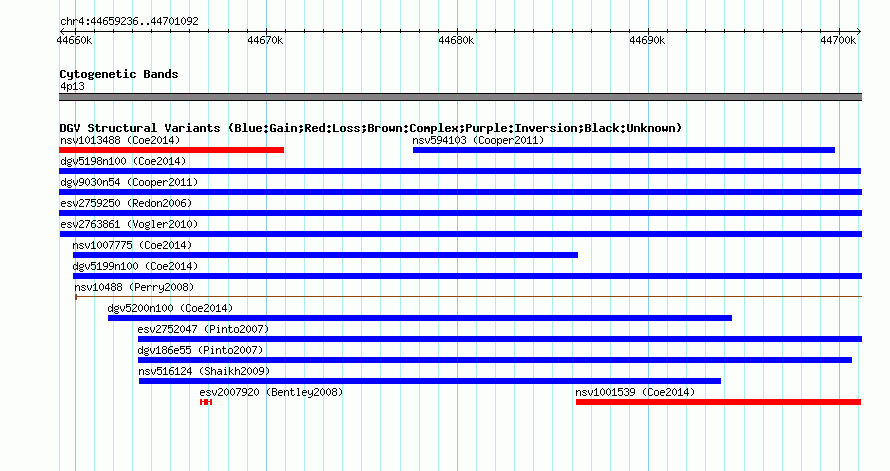Image resolution: width=890 pixels, height=471 pixels.
Task: Select the blue dgv5198n100 variant bar
Action: (460, 171)
